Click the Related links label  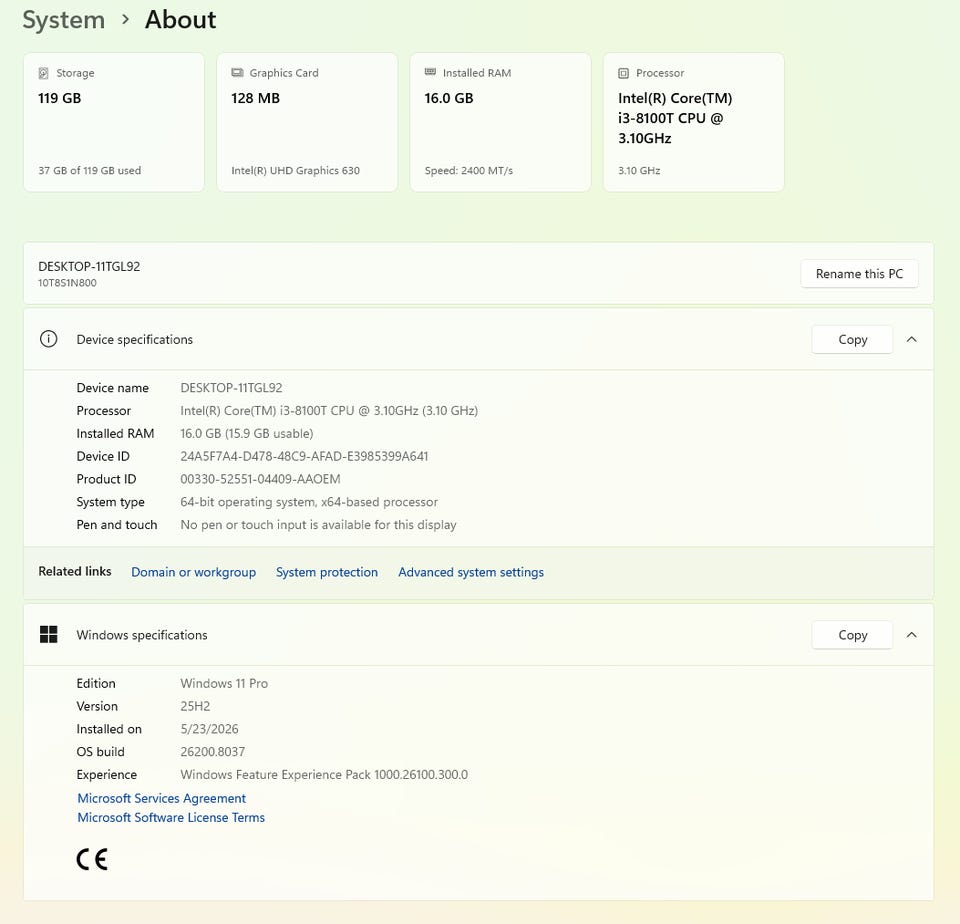[x=75, y=571]
